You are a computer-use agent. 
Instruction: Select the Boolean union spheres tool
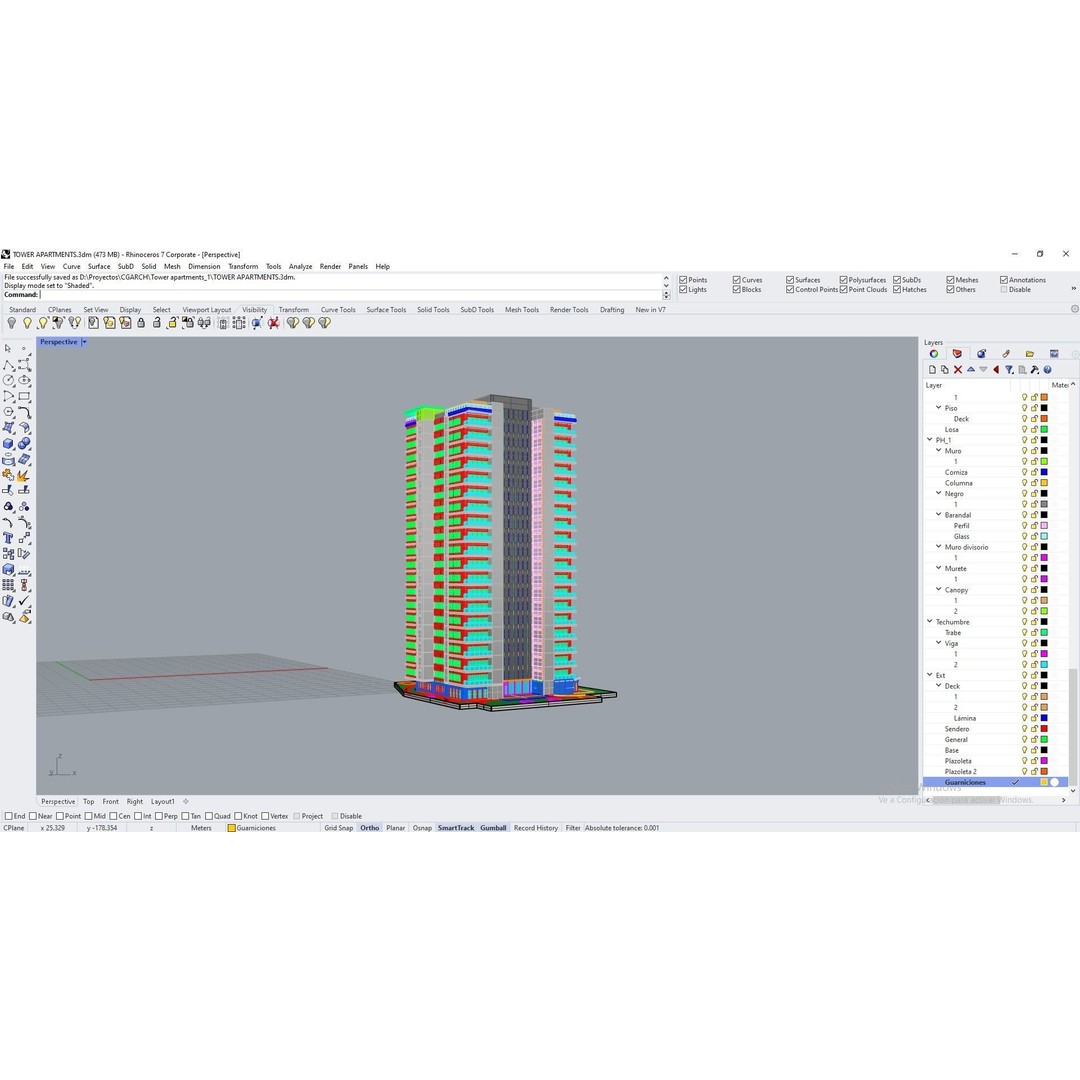(x=24, y=444)
